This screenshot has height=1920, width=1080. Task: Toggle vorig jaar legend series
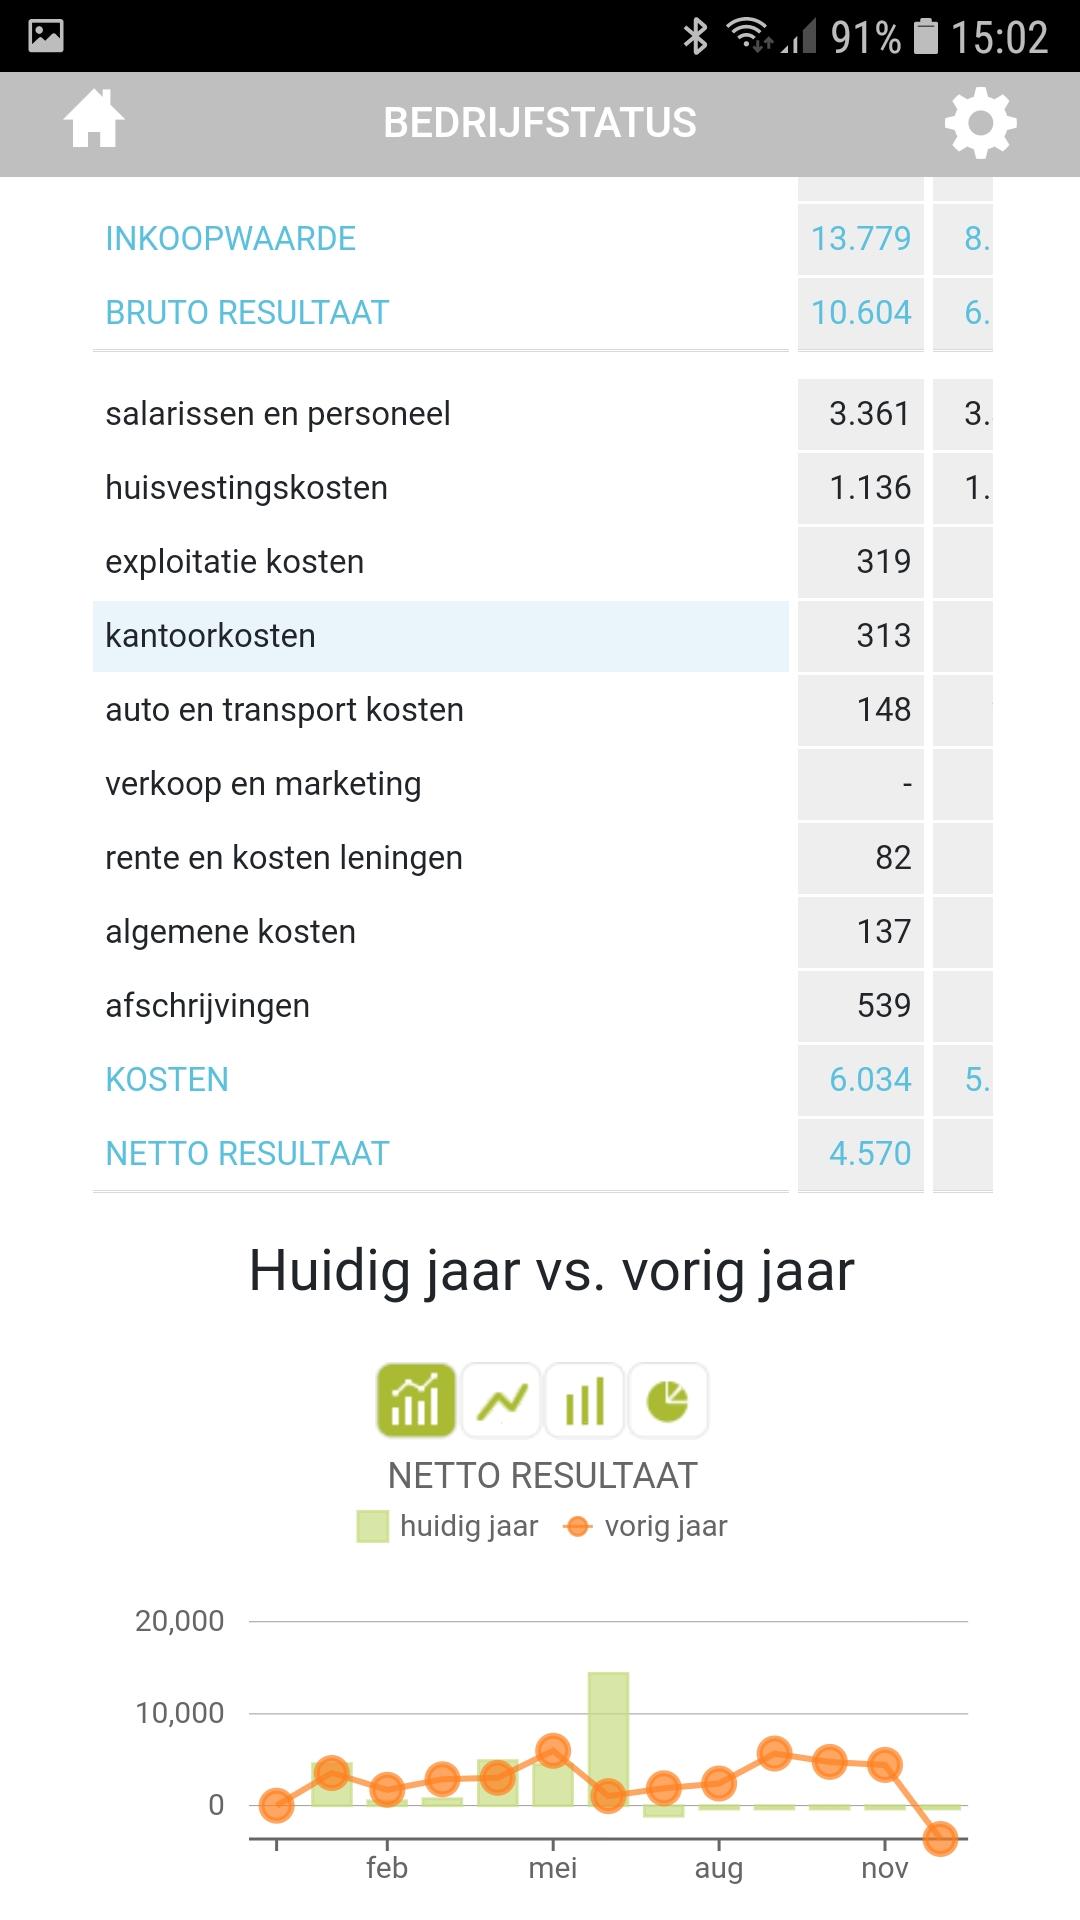tap(646, 1526)
